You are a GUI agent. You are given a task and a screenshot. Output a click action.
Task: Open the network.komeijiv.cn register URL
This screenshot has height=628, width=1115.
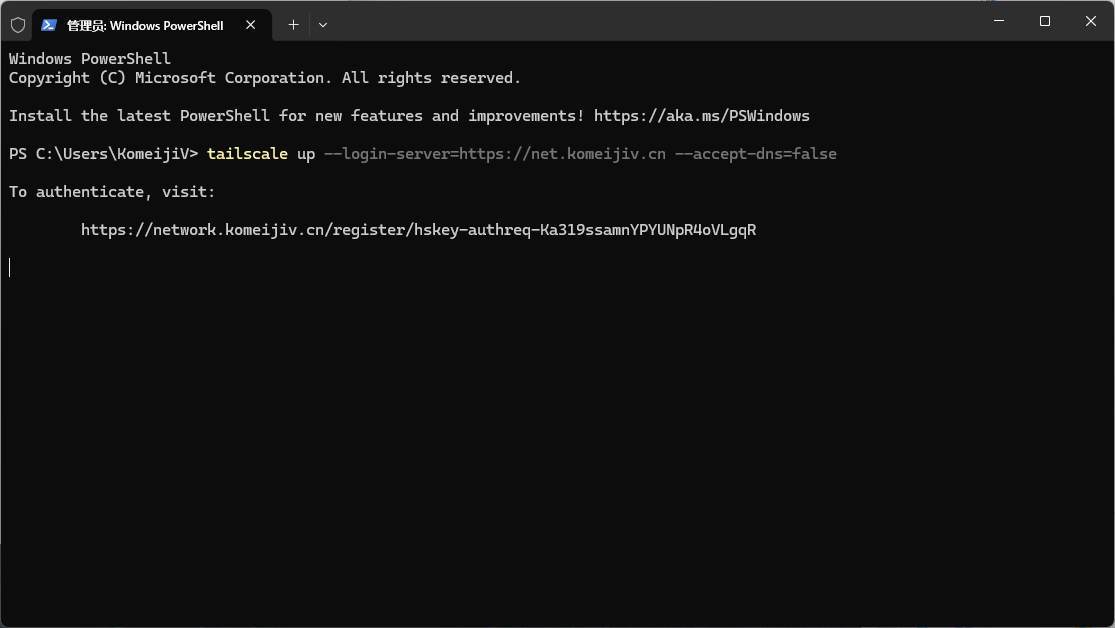click(418, 230)
